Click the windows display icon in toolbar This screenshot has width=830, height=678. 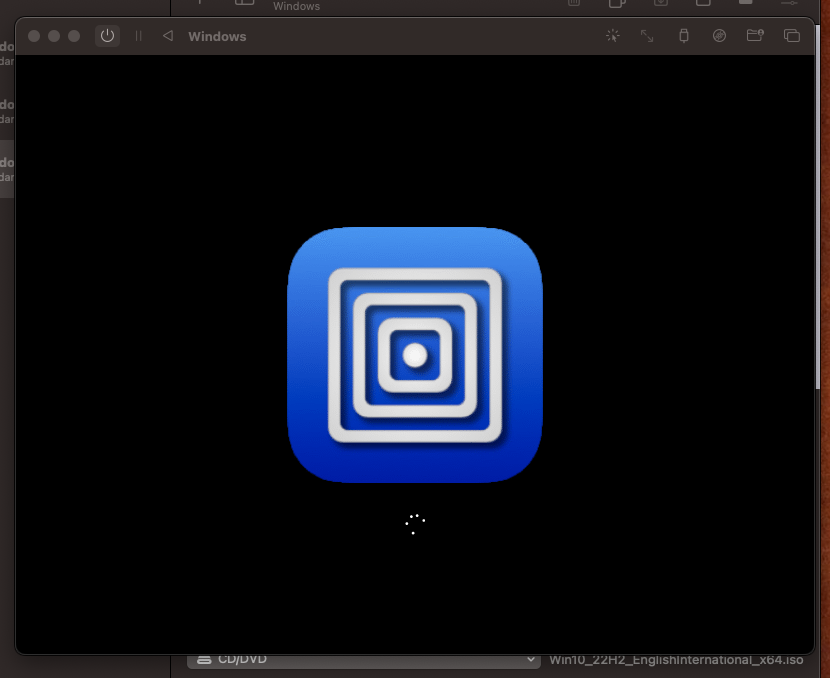point(791,35)
